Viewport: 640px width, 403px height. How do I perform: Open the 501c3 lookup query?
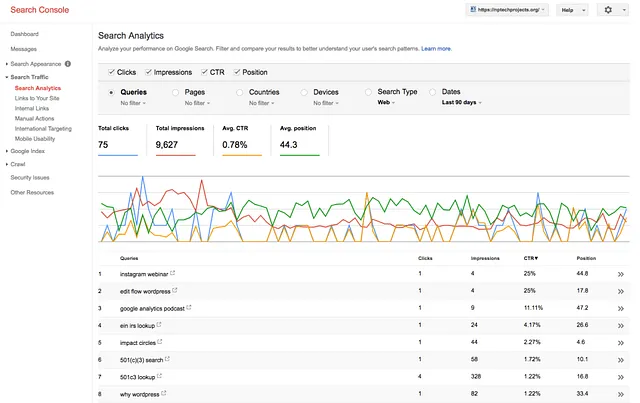coord(137,377)
